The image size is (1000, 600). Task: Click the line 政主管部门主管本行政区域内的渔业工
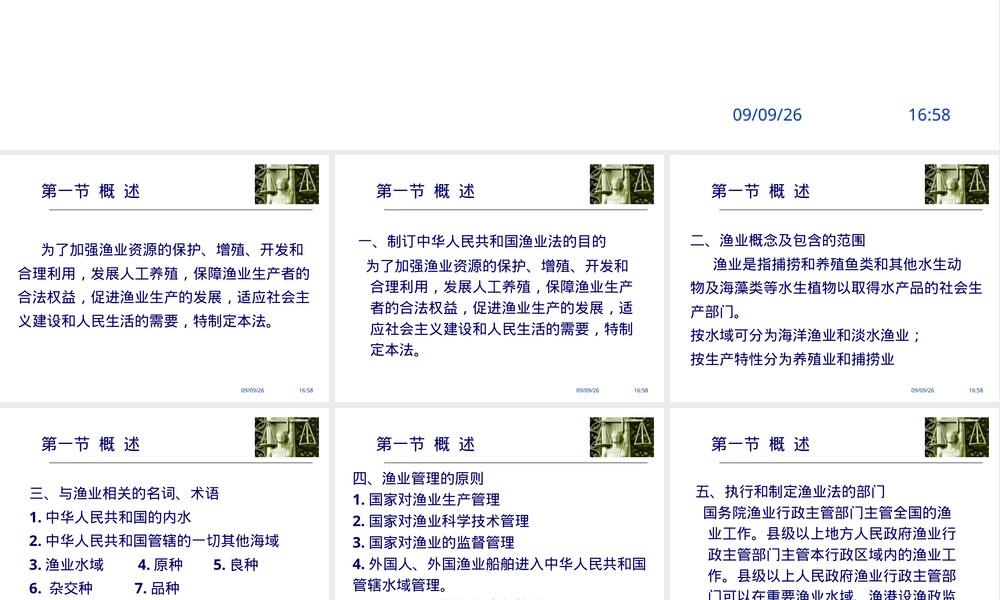832,555
